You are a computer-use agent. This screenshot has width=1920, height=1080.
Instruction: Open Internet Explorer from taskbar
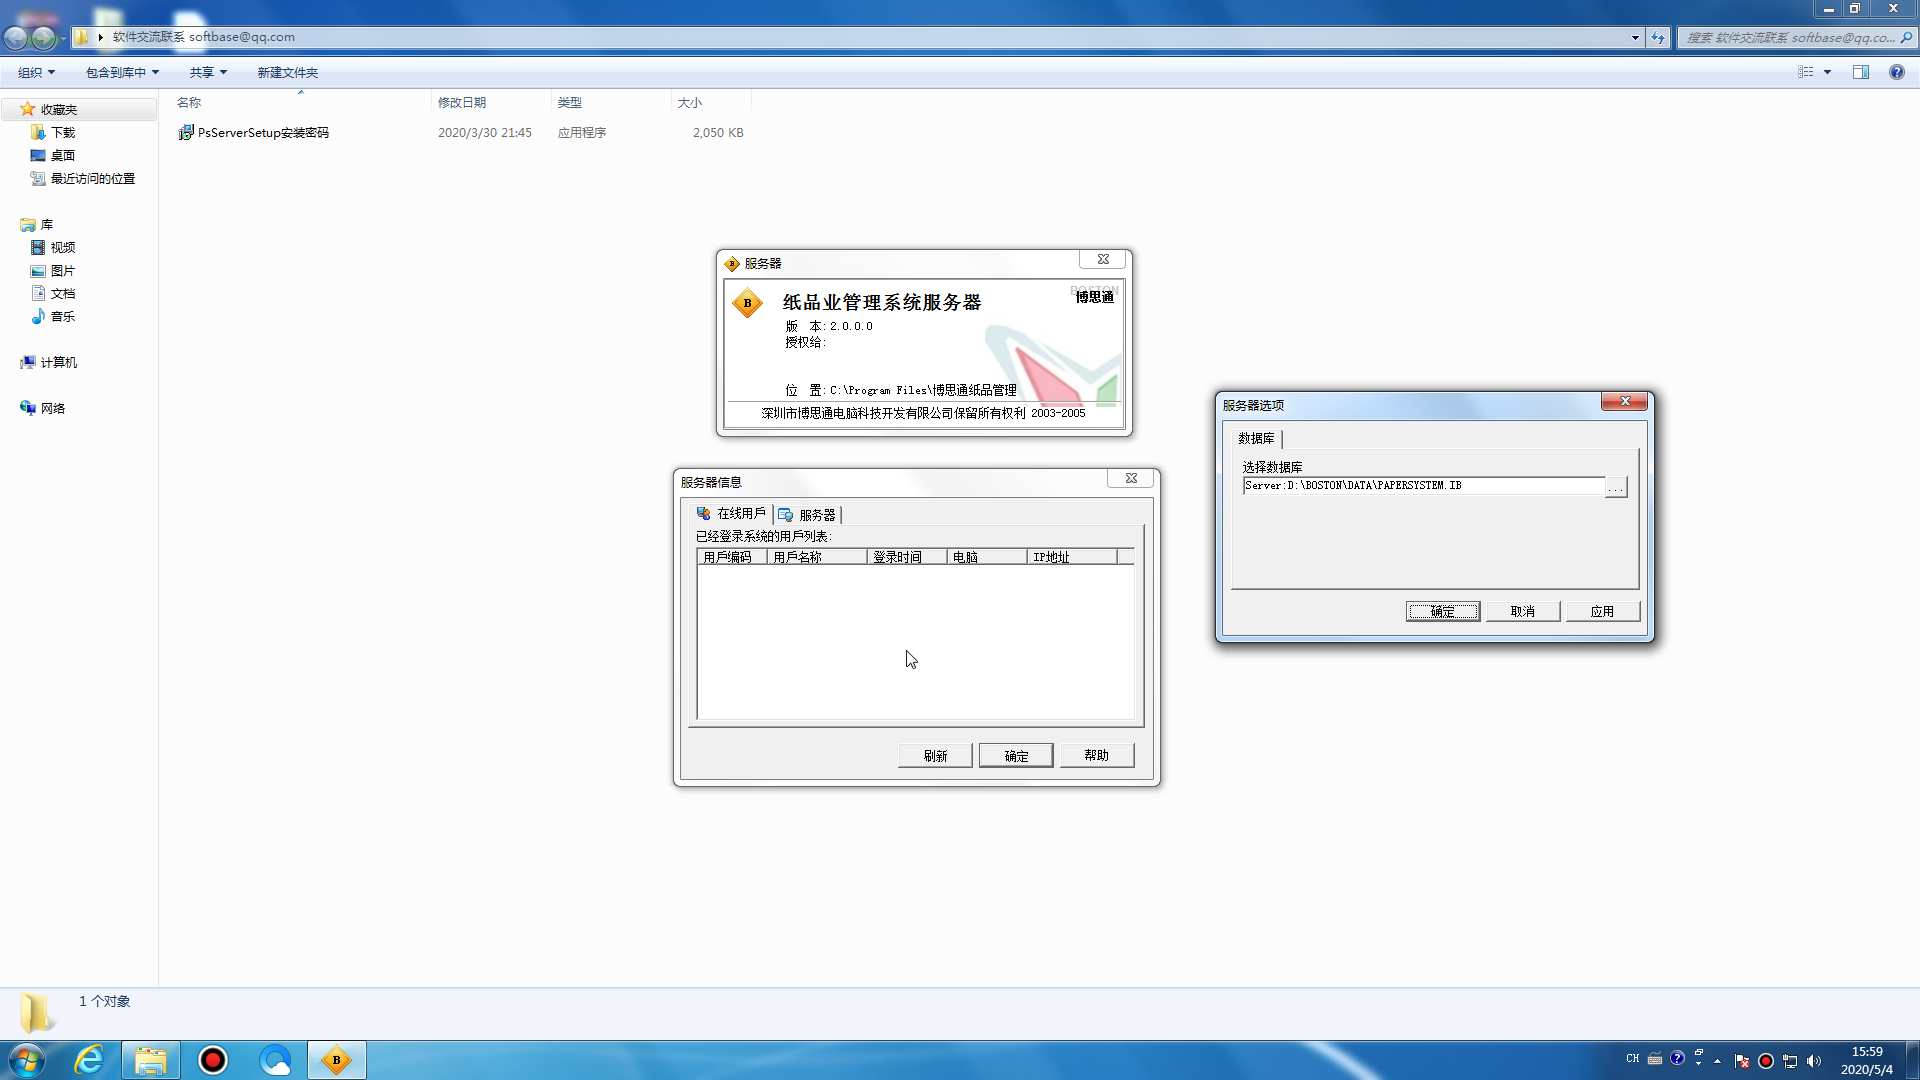[89, 1060]
